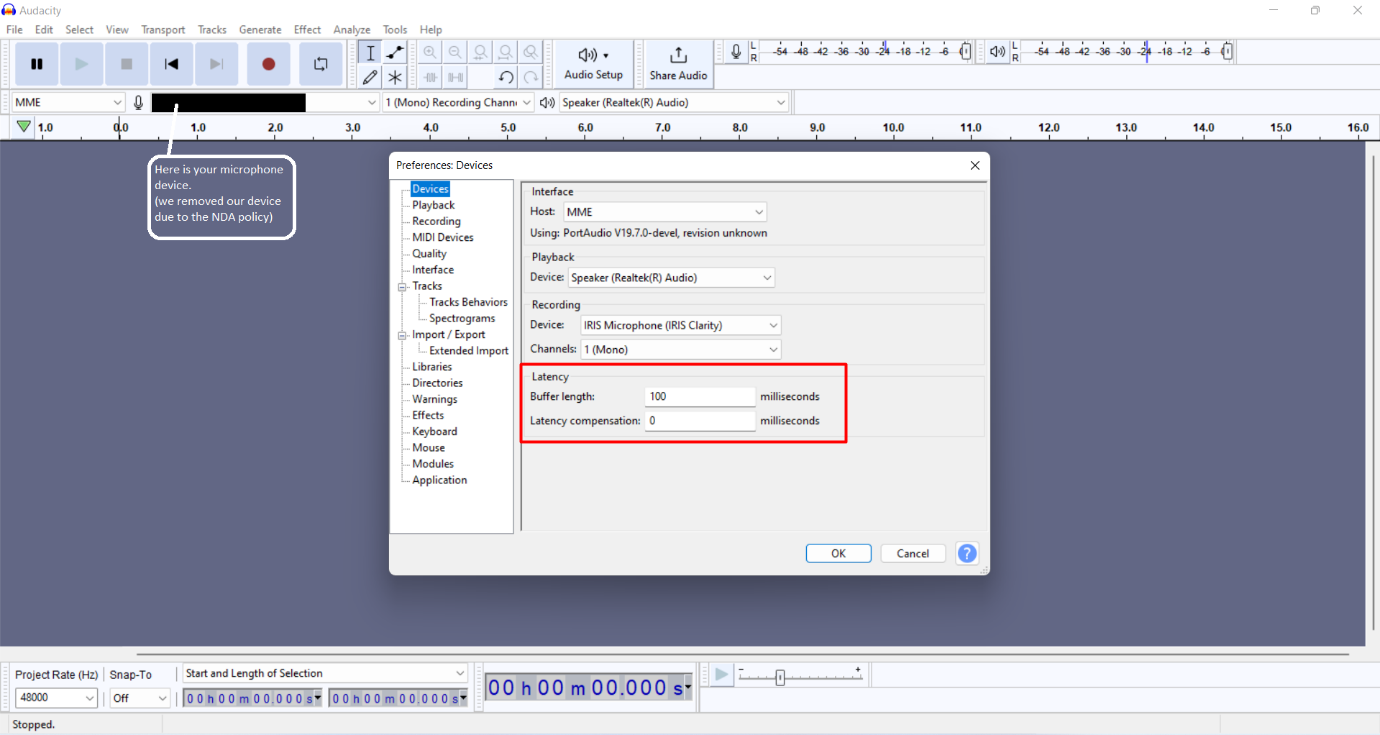Select Keyboard in preferences tree

tap(434, 431)
